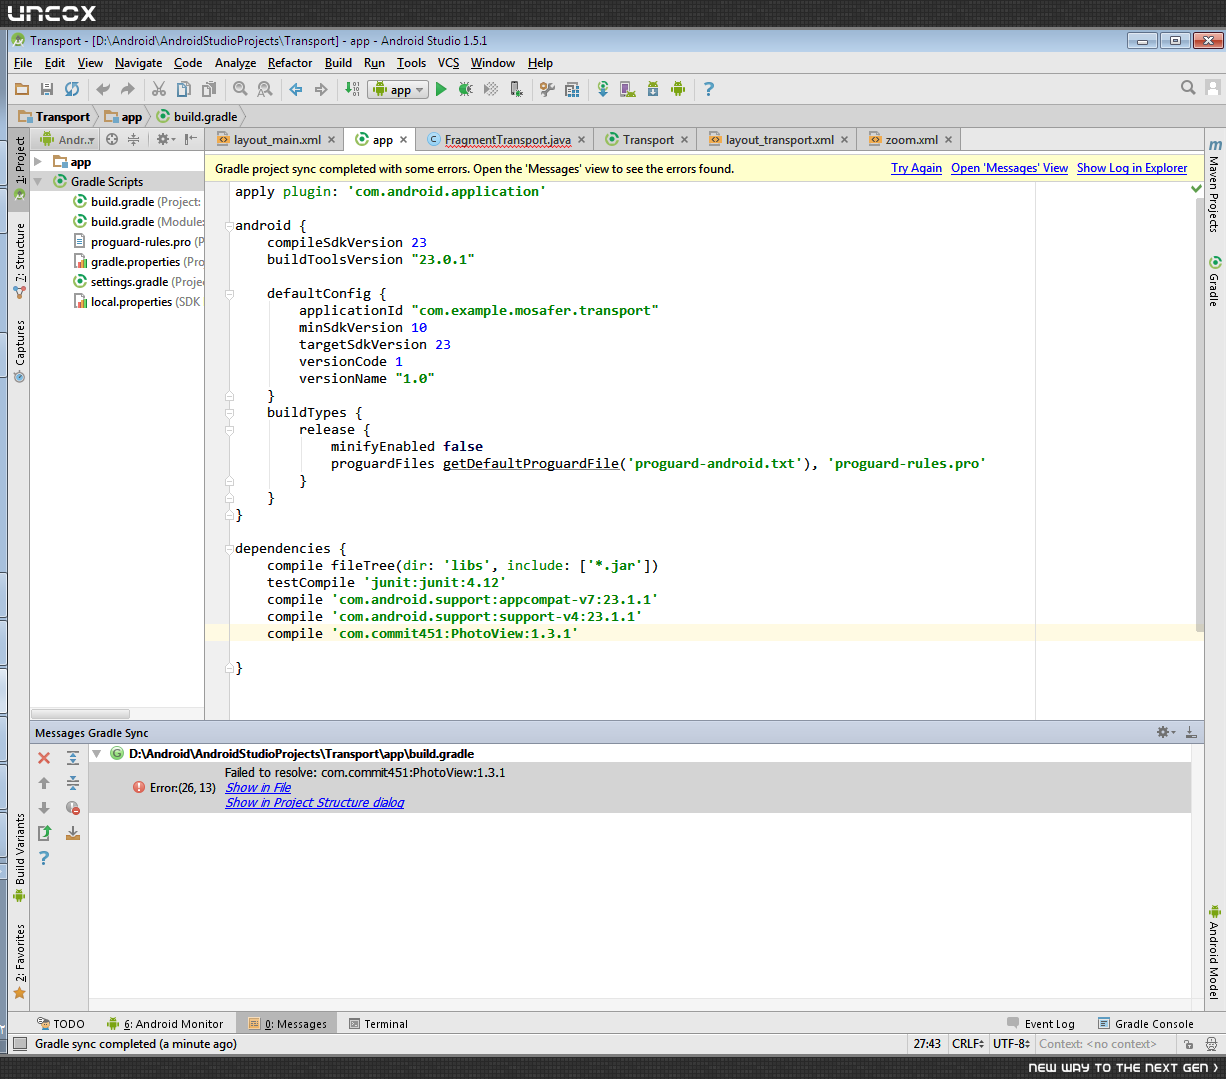The image size is (1226, 1079).
Task: Run the app with green play icon
Action: (x=441, y=89)
